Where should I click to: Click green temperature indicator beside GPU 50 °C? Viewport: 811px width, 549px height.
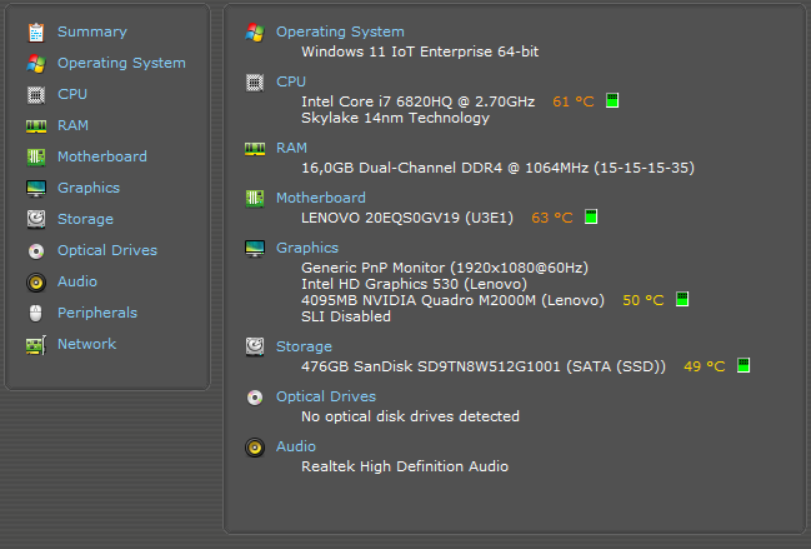point(682,299)
